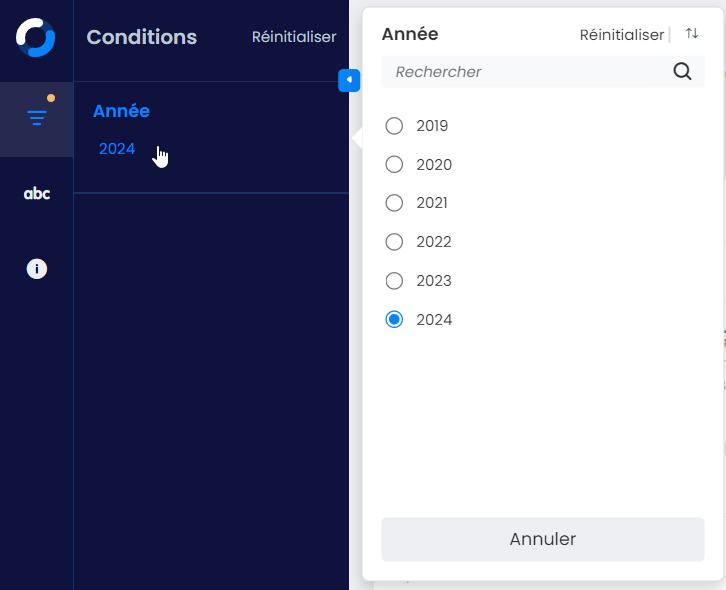Select the 2021 radio button
Screen dimensions: 726x590
point(394,203)
